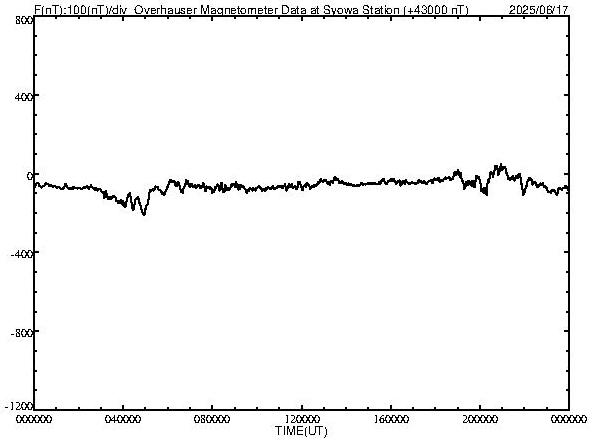Select the 120000 time tick label
Viewport: 592px width, 440px height.
(x=302, y=419)
